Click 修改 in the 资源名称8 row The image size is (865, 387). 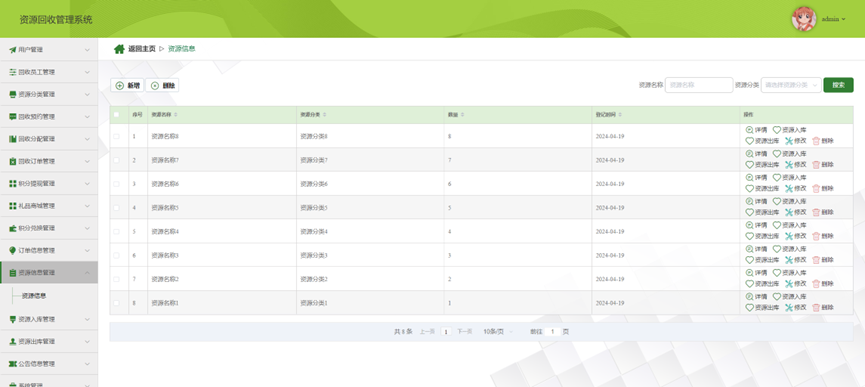tap(795, 141)
